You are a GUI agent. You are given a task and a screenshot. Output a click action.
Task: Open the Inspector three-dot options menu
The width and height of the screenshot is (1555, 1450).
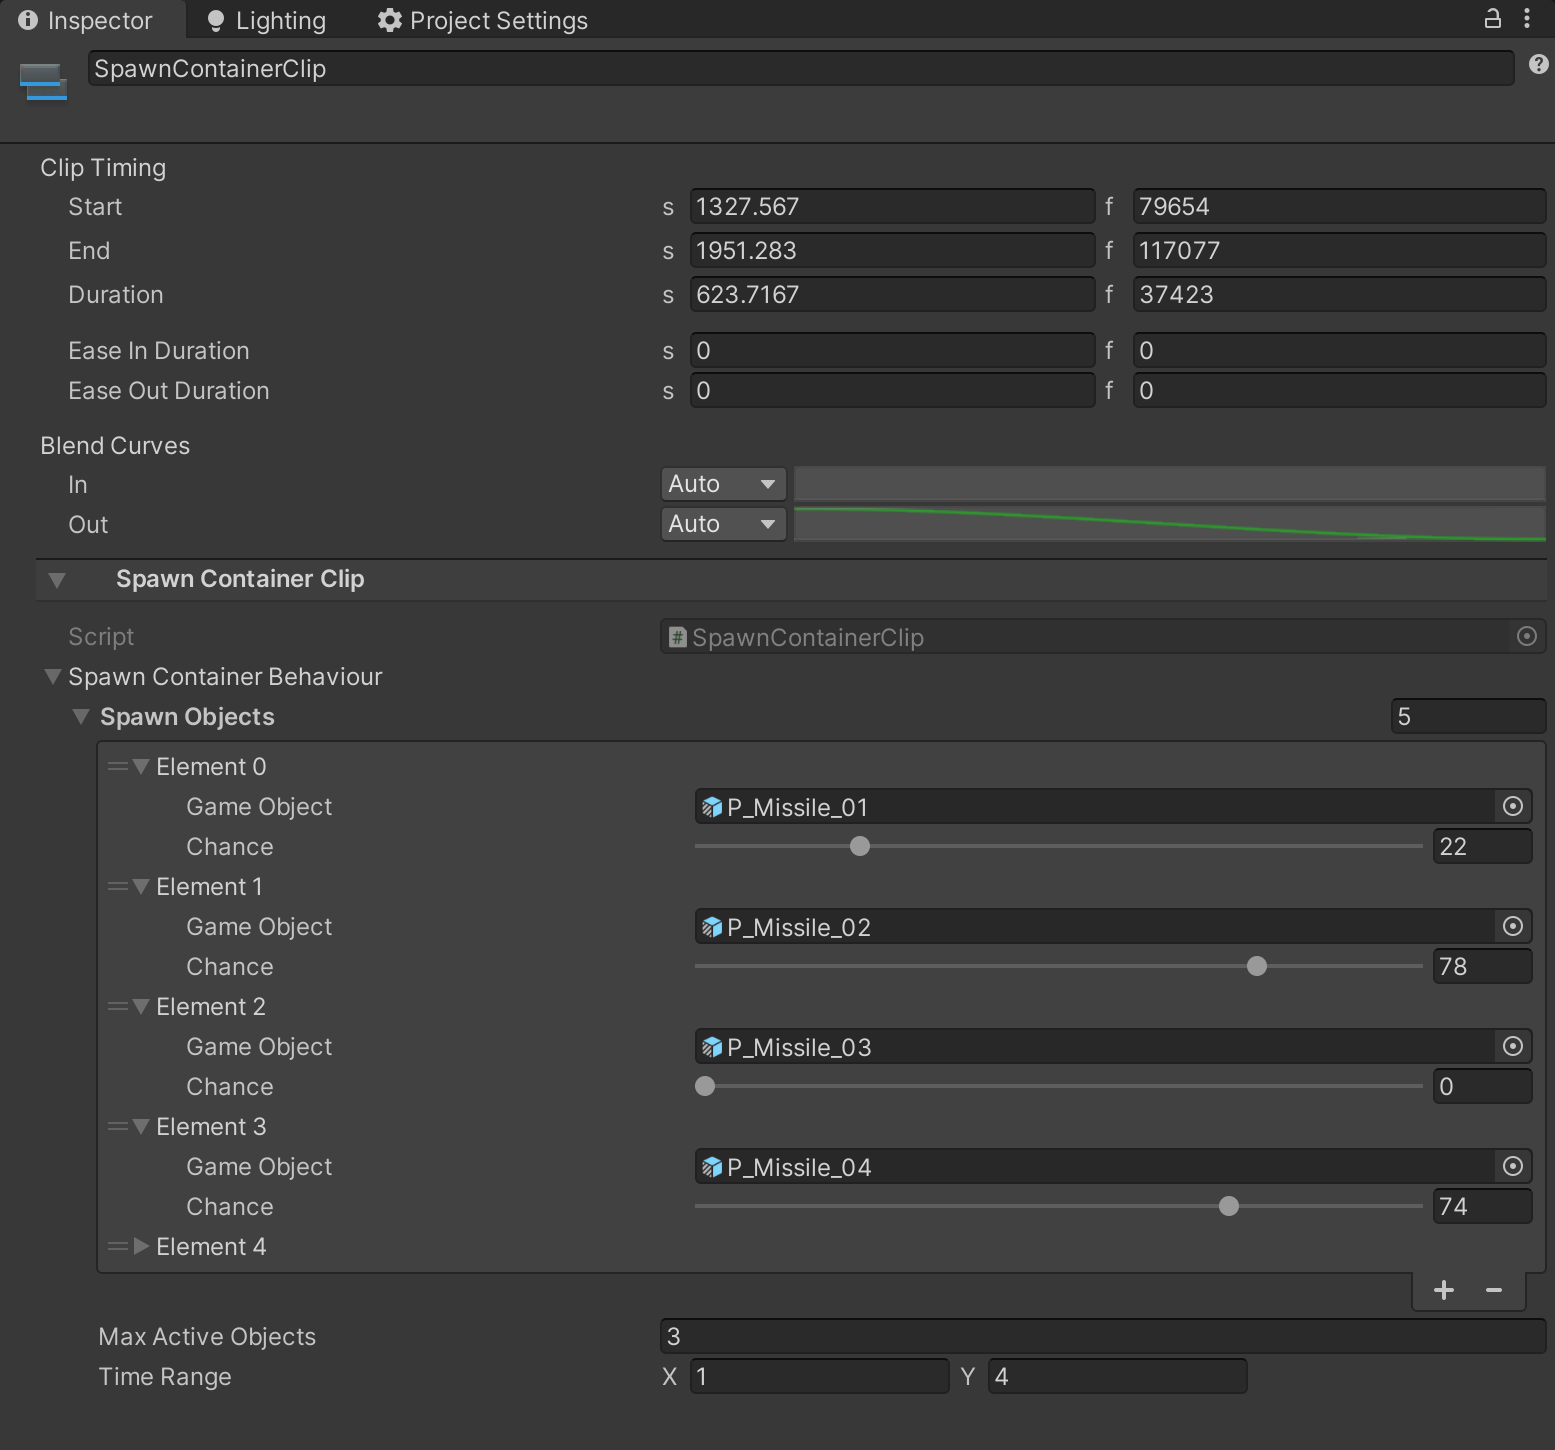1526,19
